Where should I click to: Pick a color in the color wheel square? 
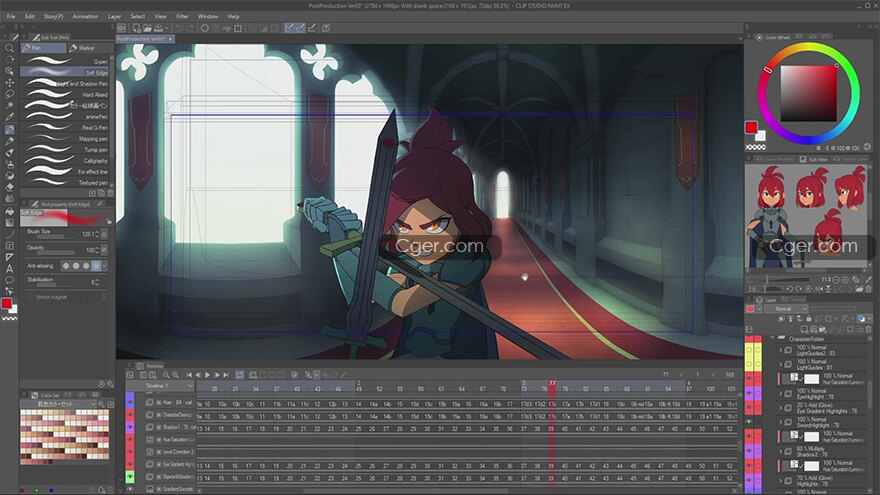click(808, 93)
